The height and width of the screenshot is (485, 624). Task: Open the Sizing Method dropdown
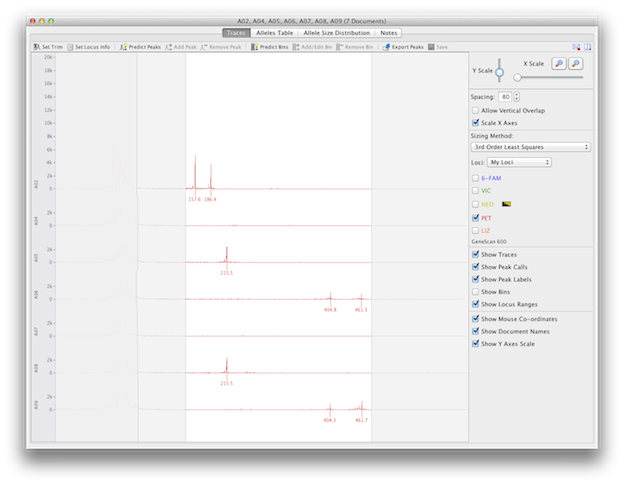(530, 147)
